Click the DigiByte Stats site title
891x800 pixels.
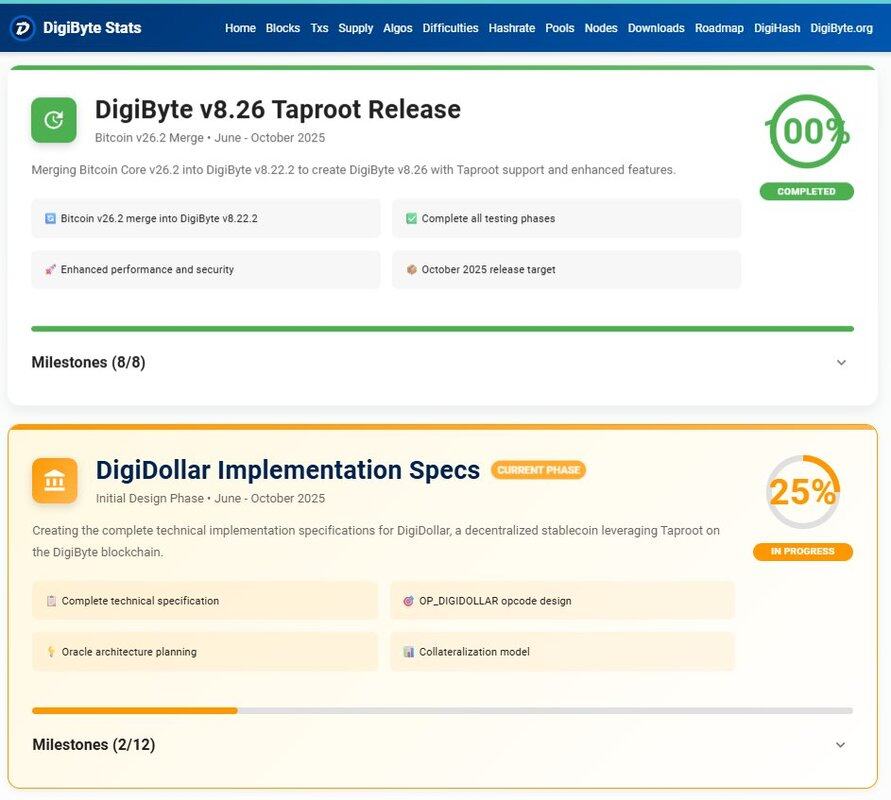pyautogui.click(x=92, y=28)
